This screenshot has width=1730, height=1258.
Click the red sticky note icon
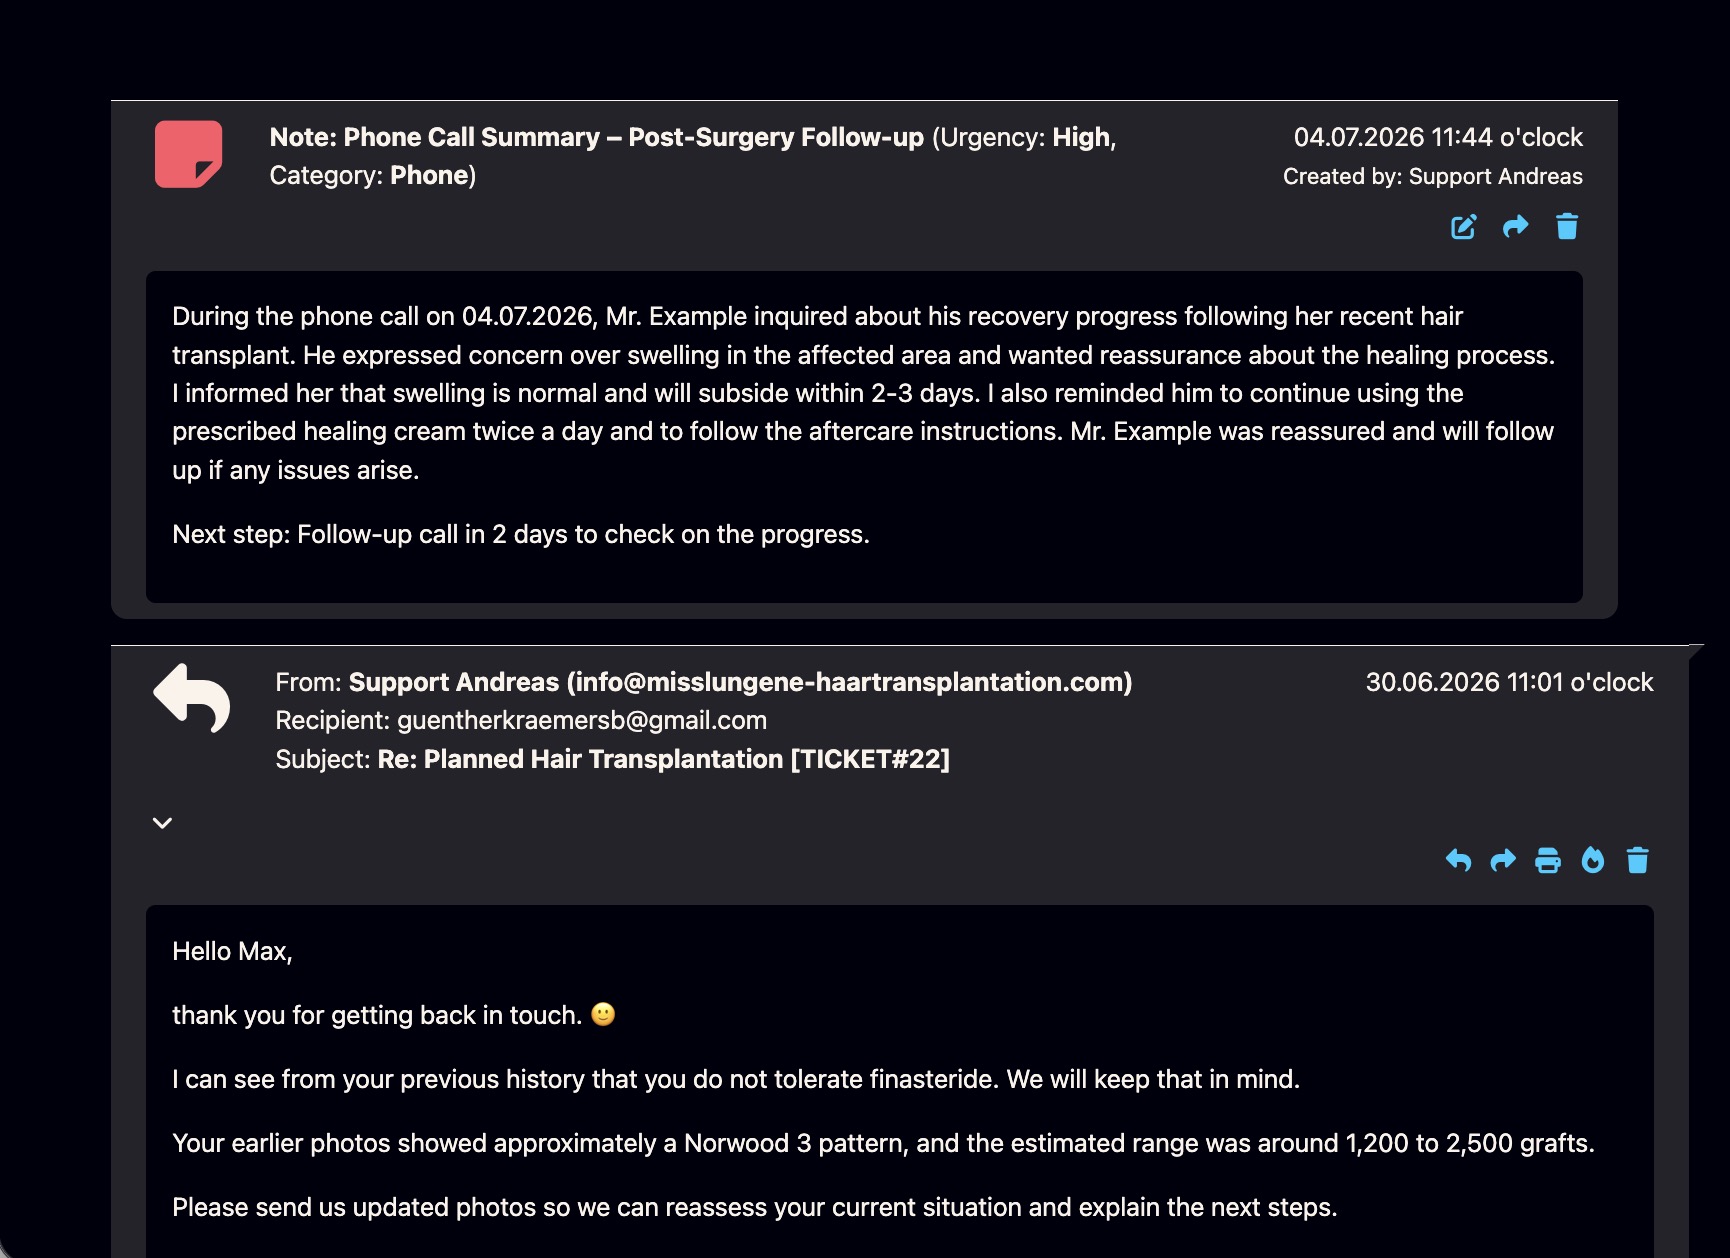point(188,154)
